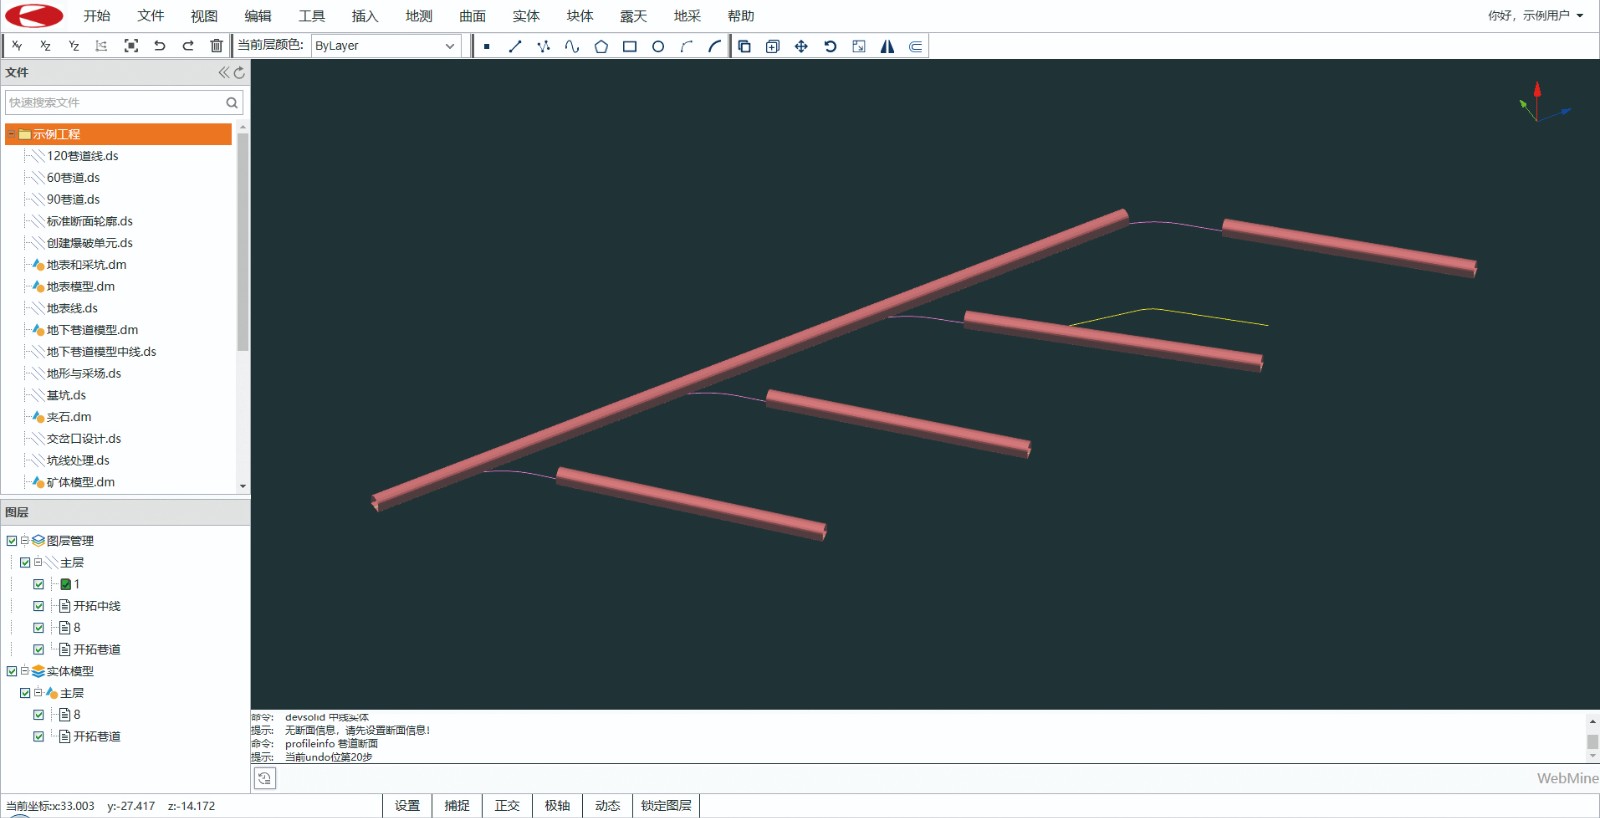1600x818 pixels.
Task: Collapse the 图层管理 tree node
Action: click(24, 541)
